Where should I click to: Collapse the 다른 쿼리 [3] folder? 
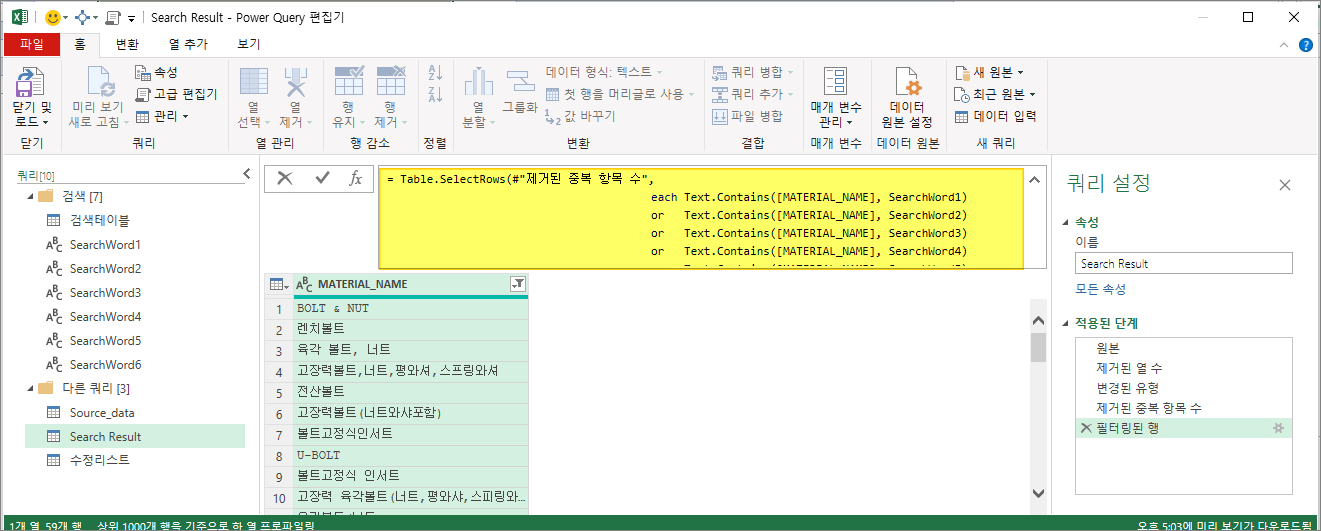(29, 388)
